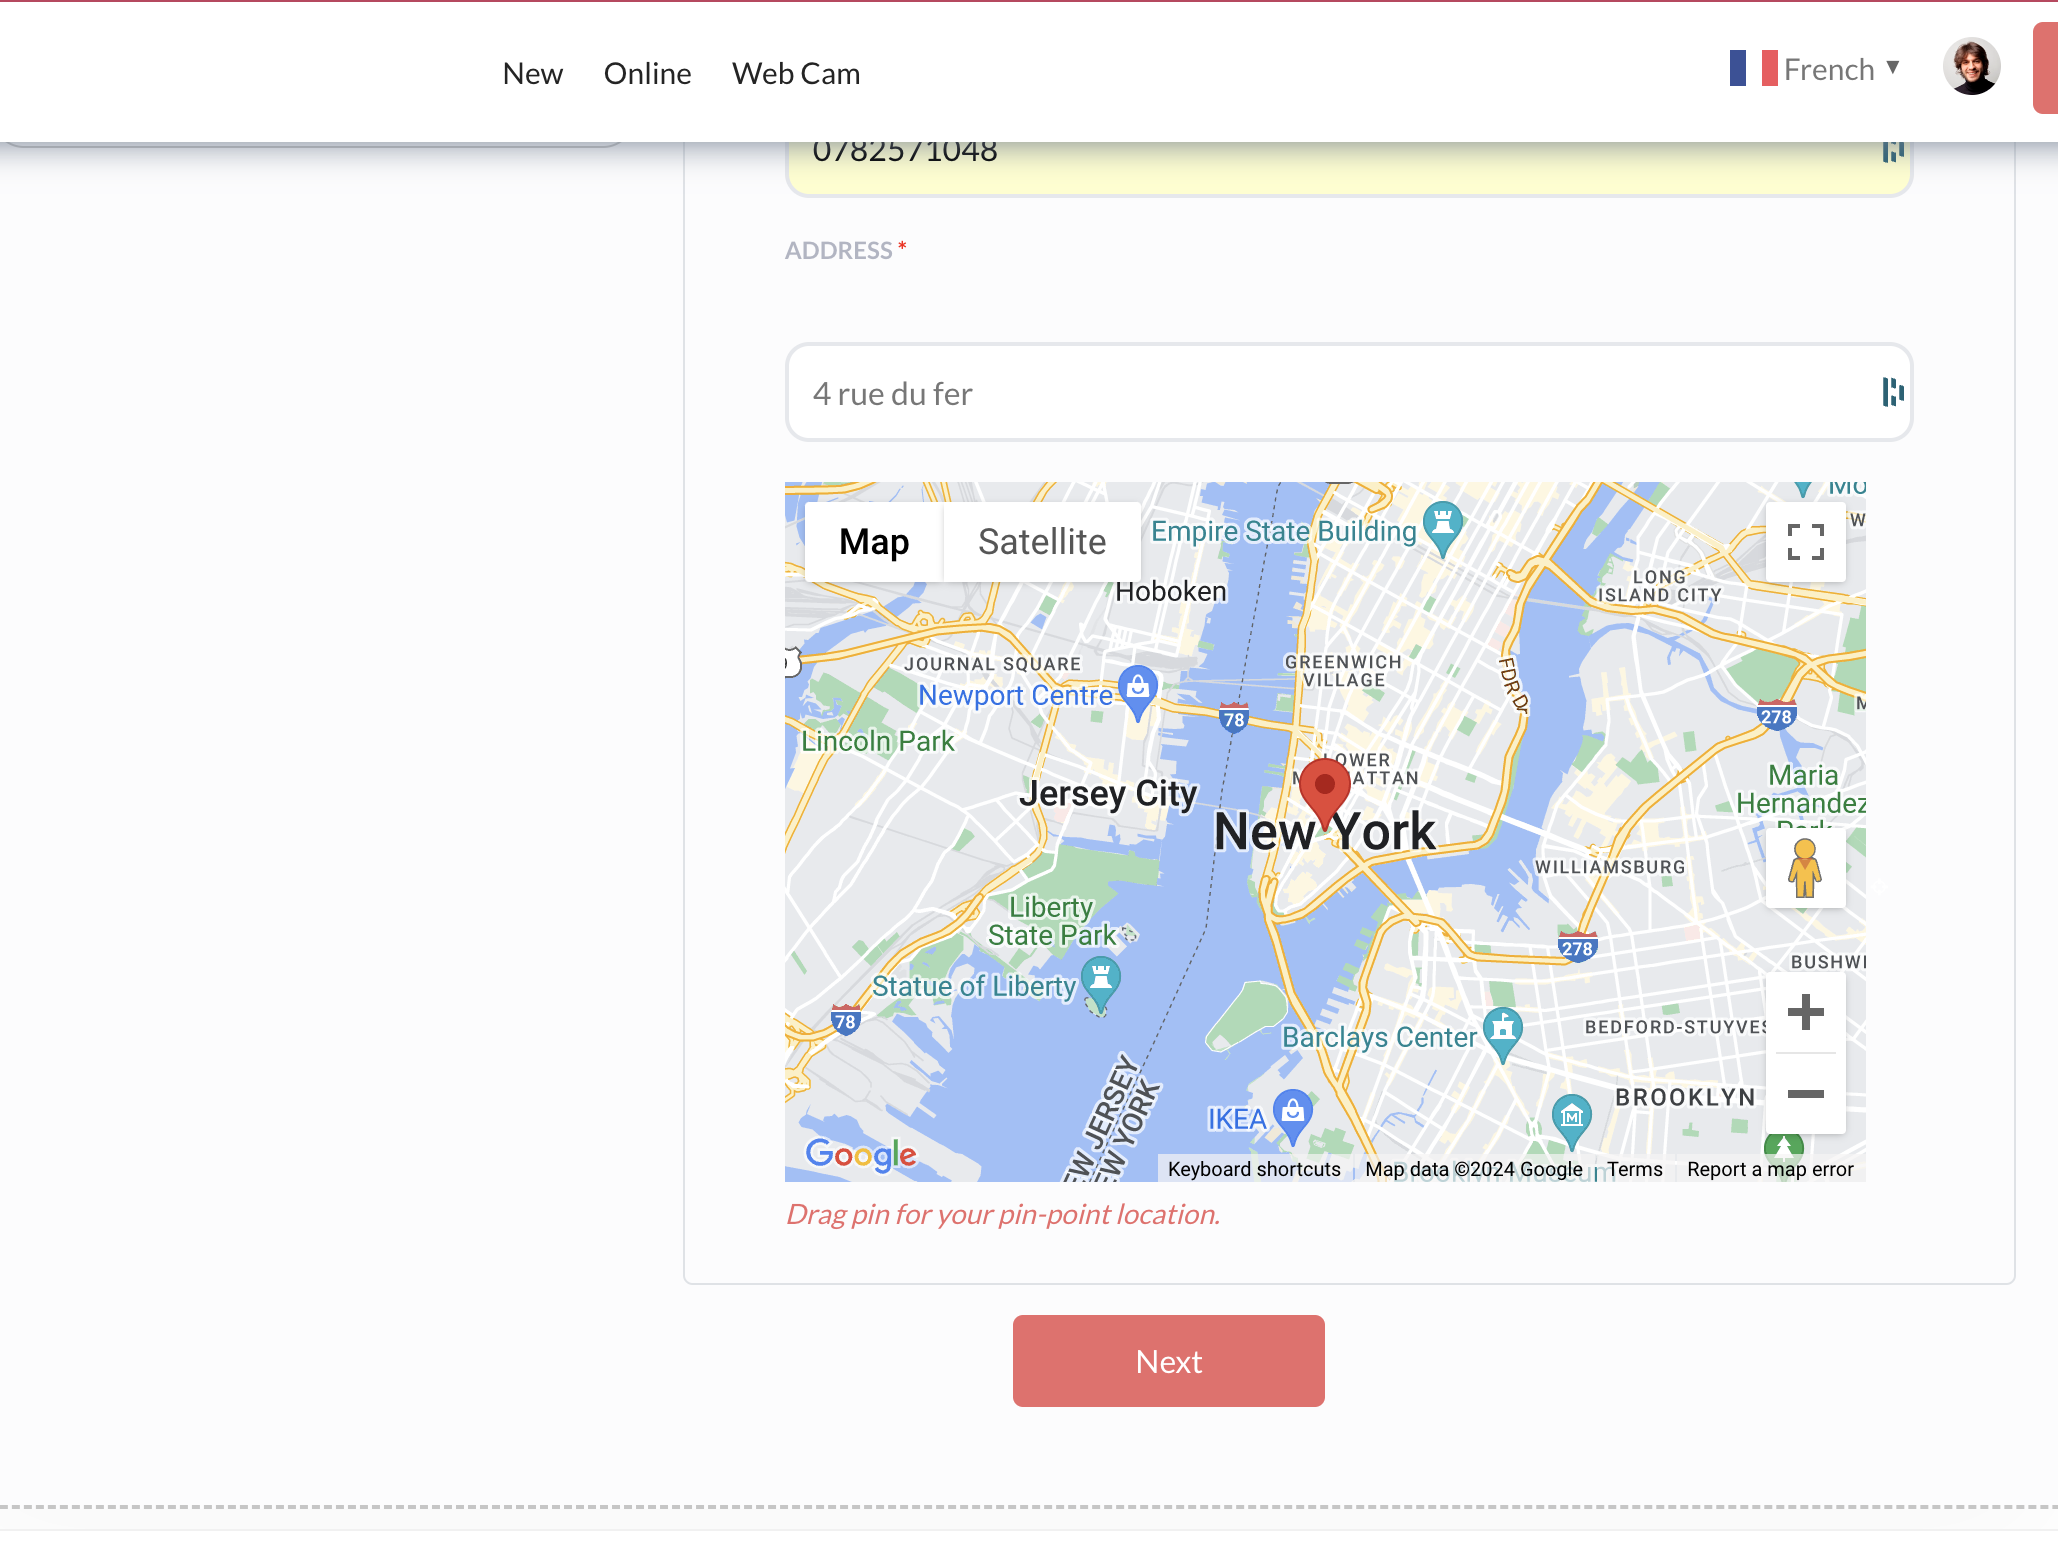2058x1560 pixels.
Task: Open the French language dropdown
Action: pos(1815,69)
